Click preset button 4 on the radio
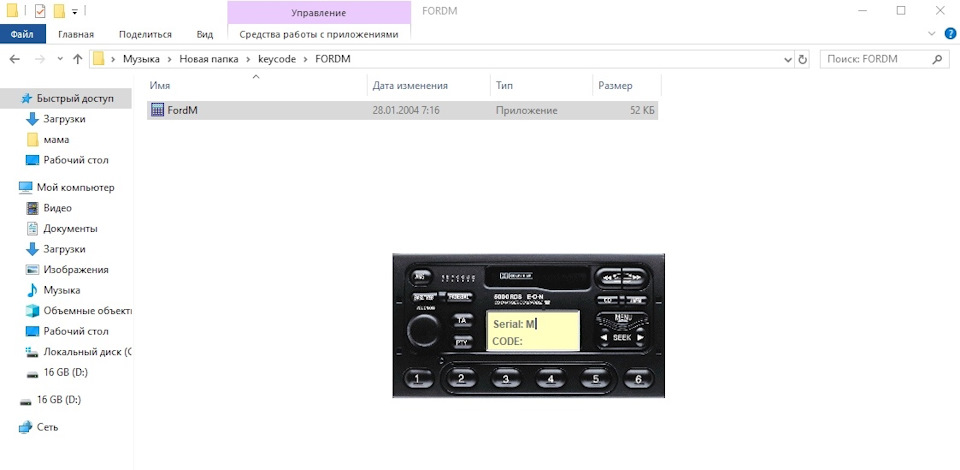The width and height of the screenshot is (960, 470). pos(551,379)
